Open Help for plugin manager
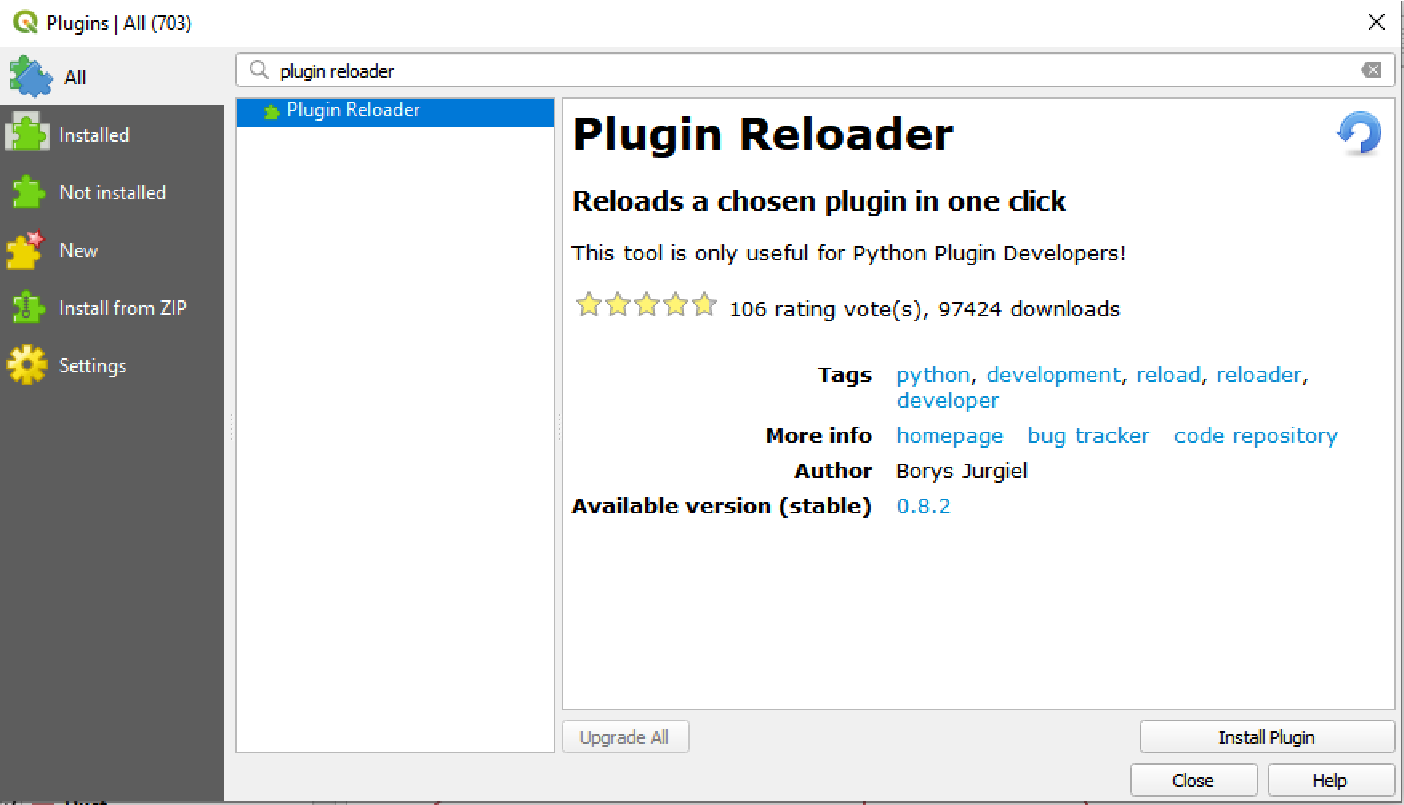The image size is (1404, 805). pyautogui.click(x=1330, y=780)
